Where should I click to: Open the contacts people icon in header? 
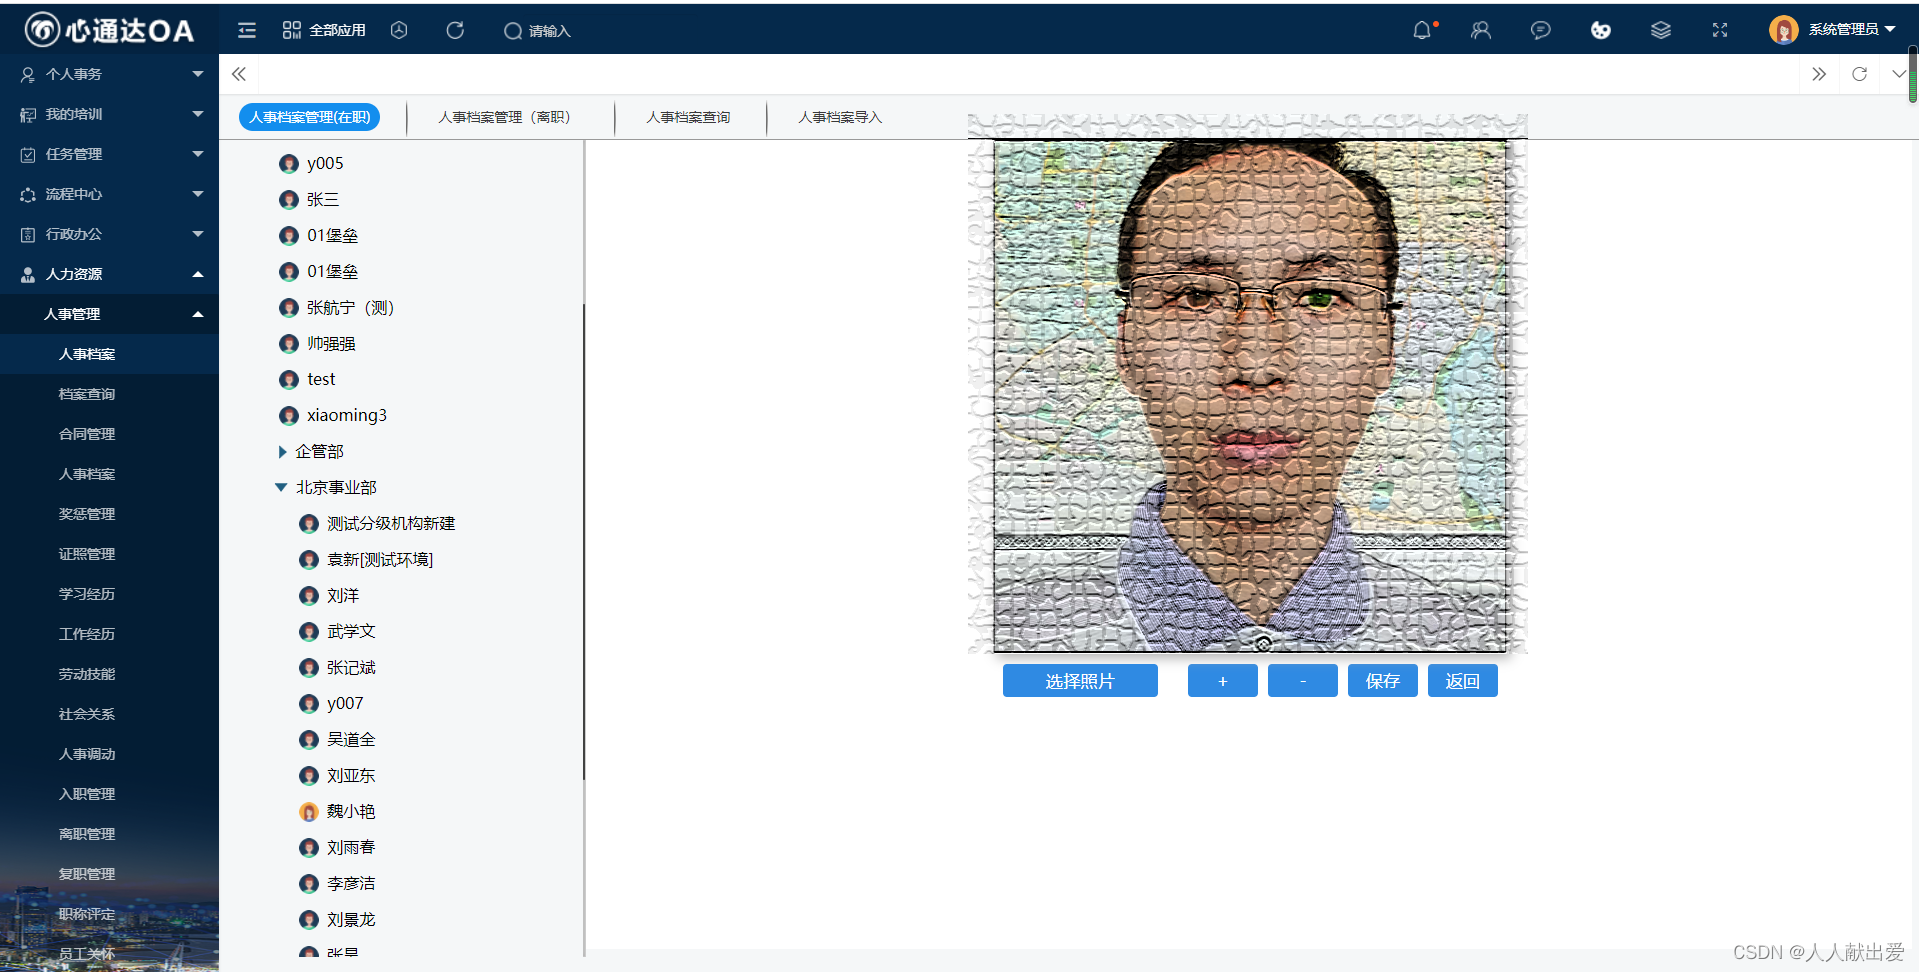coord(1481,31)
